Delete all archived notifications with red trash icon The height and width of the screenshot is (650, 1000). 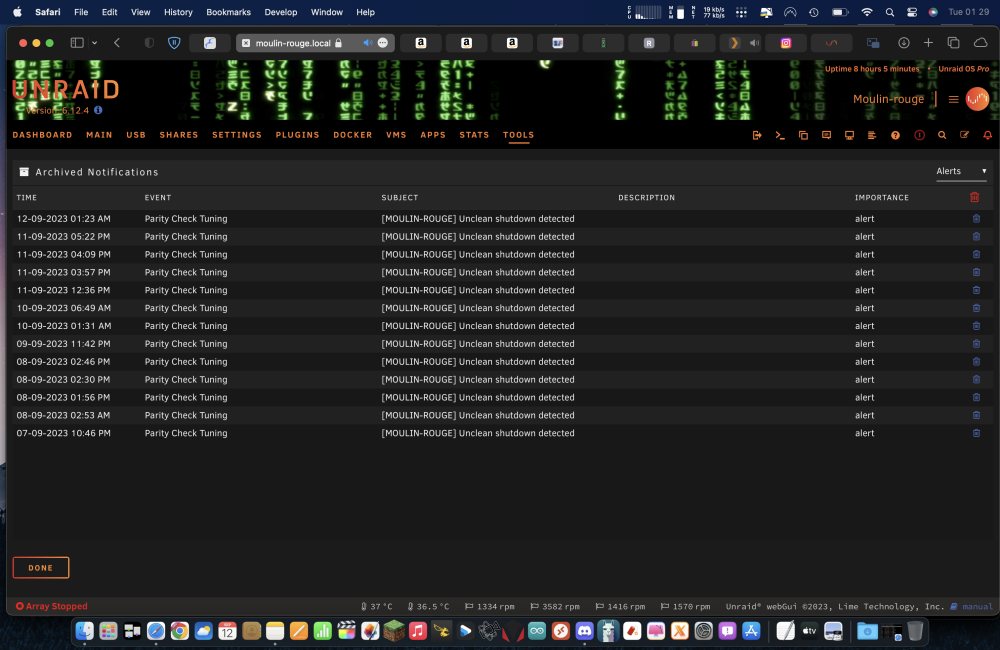pyautogui.click(x=974, y=197)
